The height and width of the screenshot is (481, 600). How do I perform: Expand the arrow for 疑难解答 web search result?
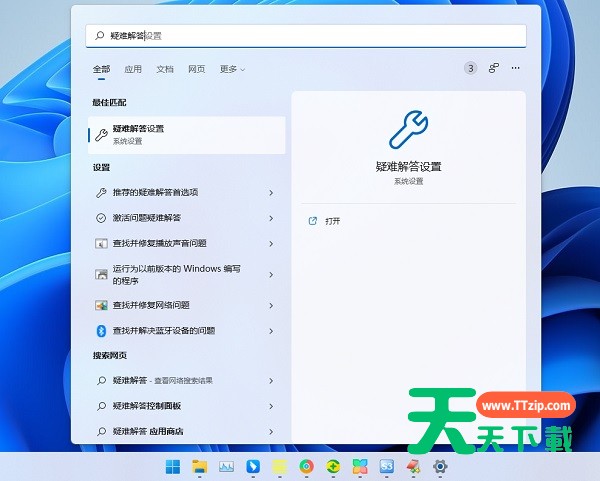pyautogui.click(x=271, y=381)
